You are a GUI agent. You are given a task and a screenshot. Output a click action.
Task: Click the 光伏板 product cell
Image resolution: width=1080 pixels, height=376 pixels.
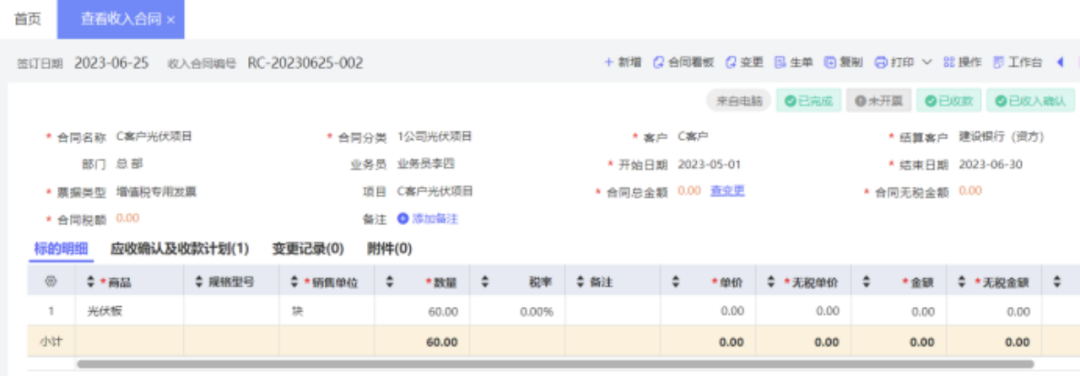tap(129, 311)
